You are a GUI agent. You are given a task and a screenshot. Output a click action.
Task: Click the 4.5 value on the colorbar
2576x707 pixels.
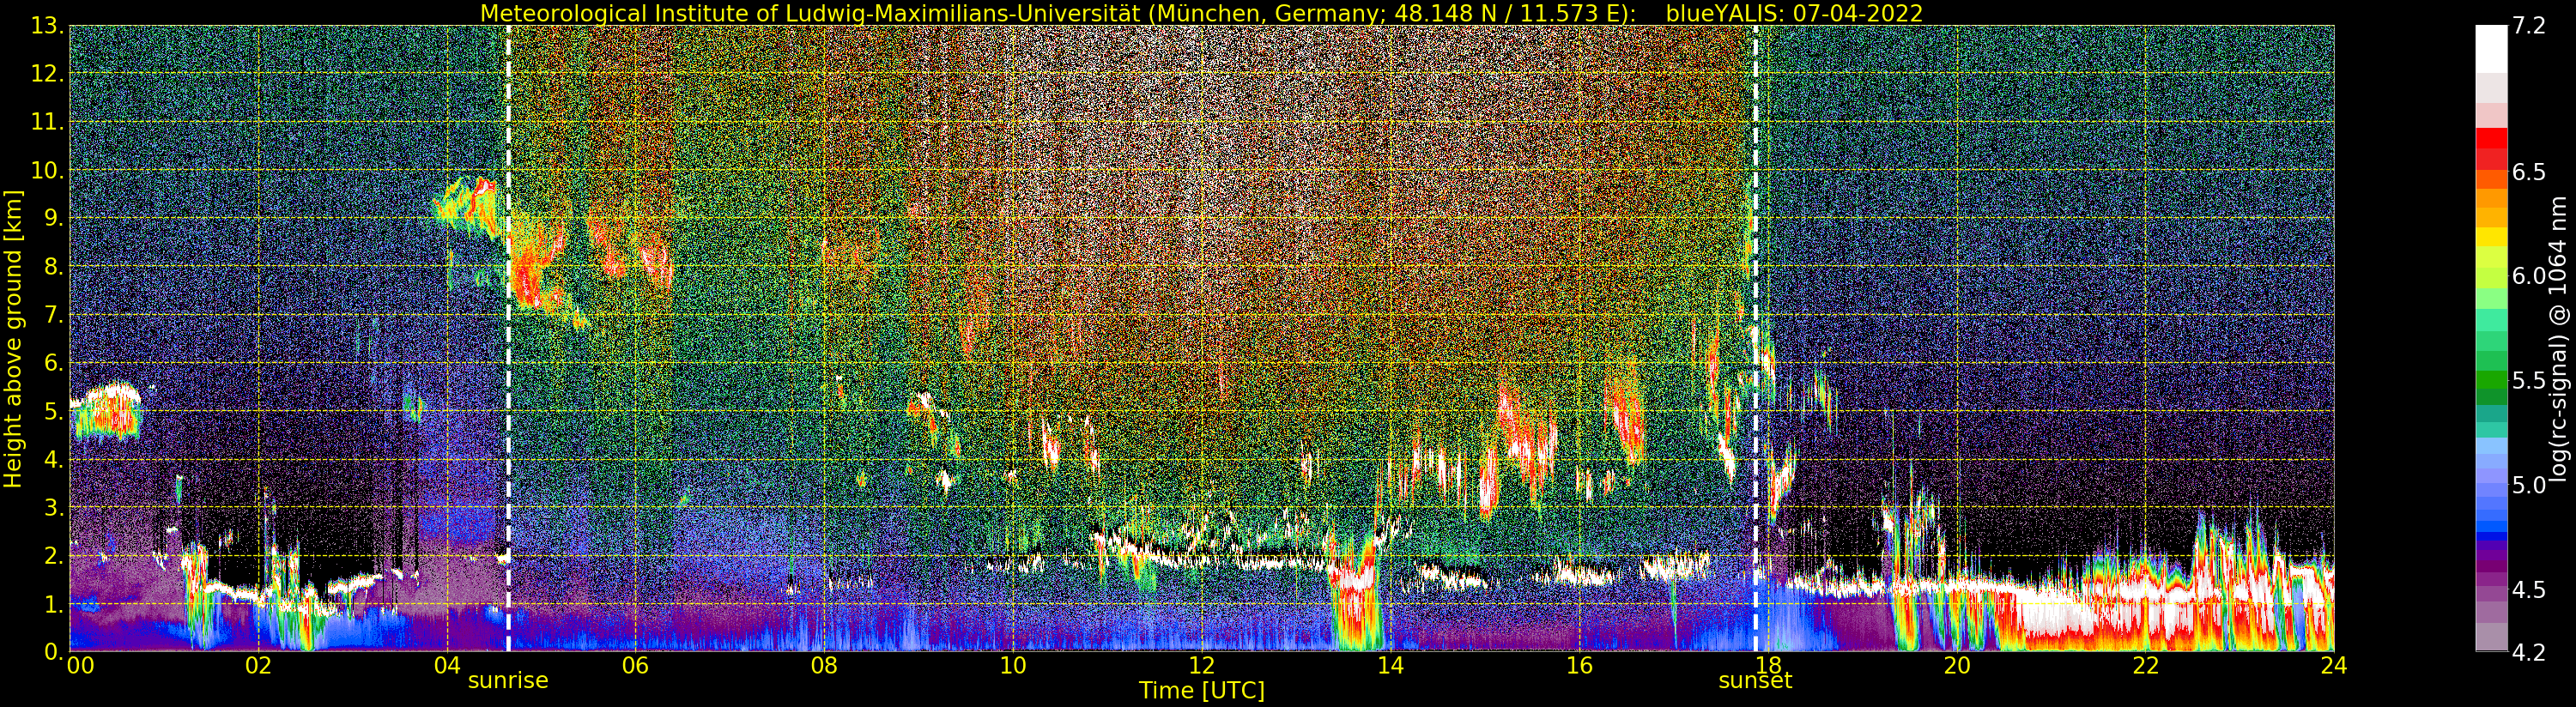(x=2529, y=590)
